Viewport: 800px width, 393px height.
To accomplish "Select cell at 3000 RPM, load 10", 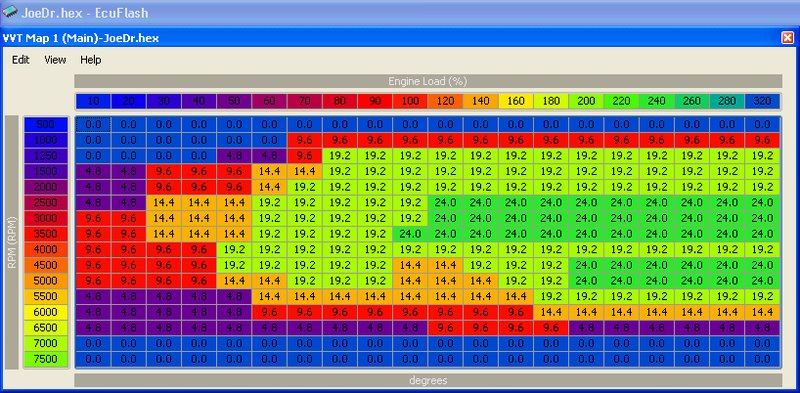I will click(93, 218).
